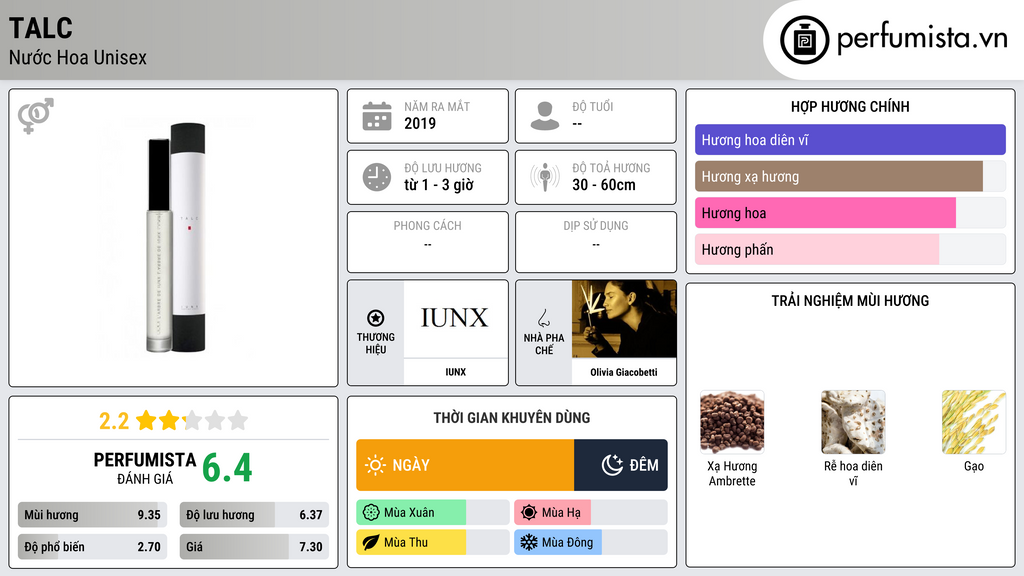Screen dimensions: 1024x576
Task: Open the IUNX brand logo image
Action: pos(455,319)
